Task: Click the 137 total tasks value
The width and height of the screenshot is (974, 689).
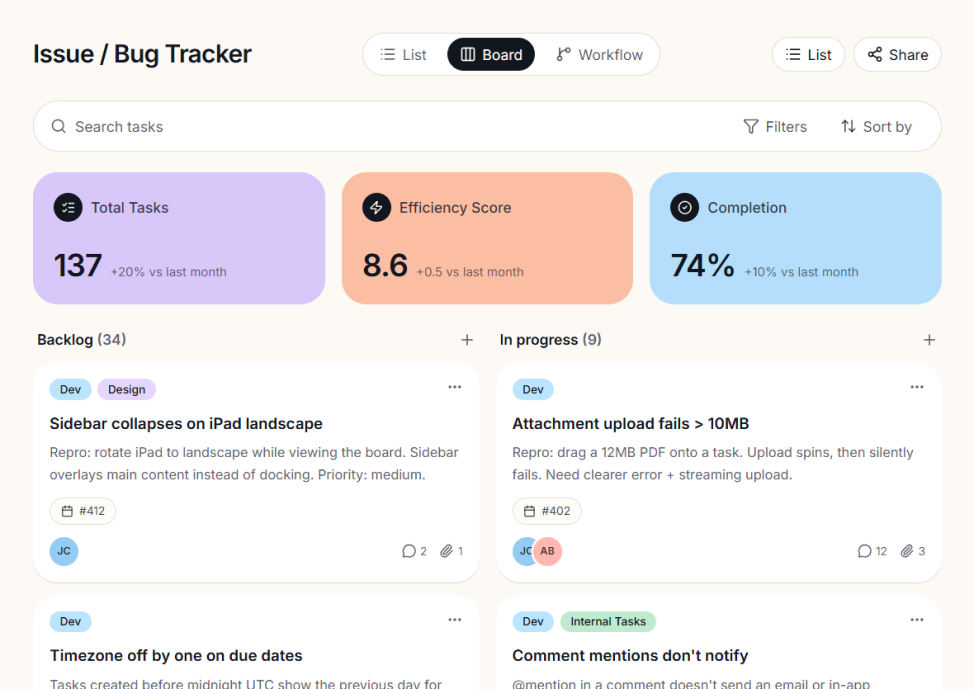Action: point(78,265)
